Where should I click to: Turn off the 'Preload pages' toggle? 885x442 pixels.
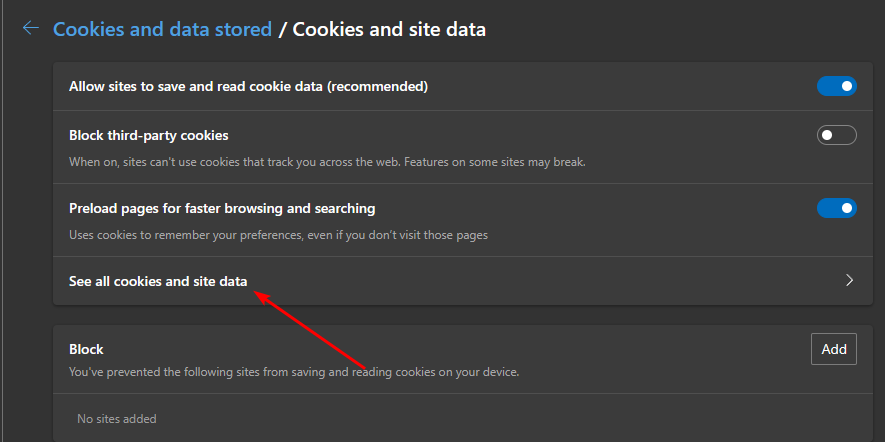[836, 208]
